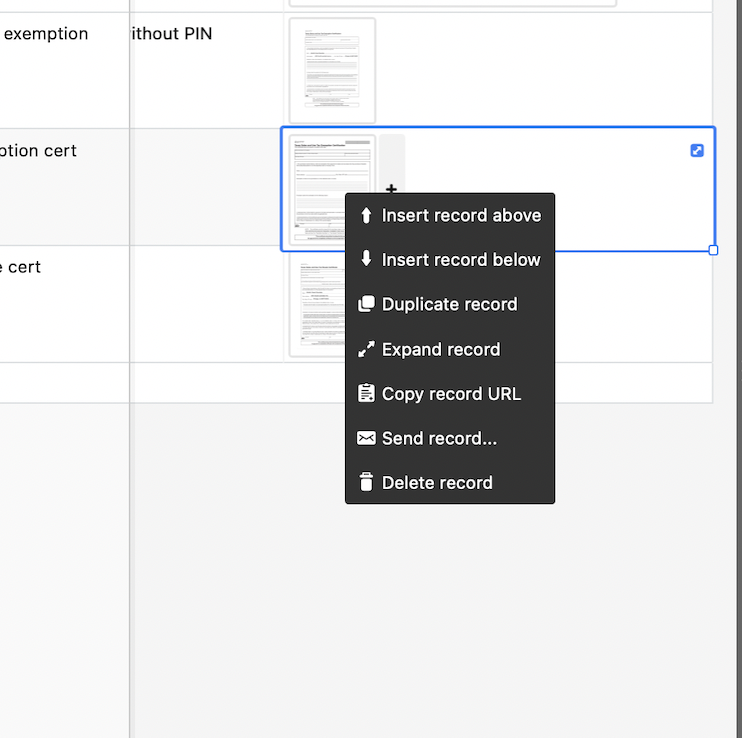The width and height of the screenshot is (742, 738).
Task: Open the Send record... option
Action: [450, 438]
